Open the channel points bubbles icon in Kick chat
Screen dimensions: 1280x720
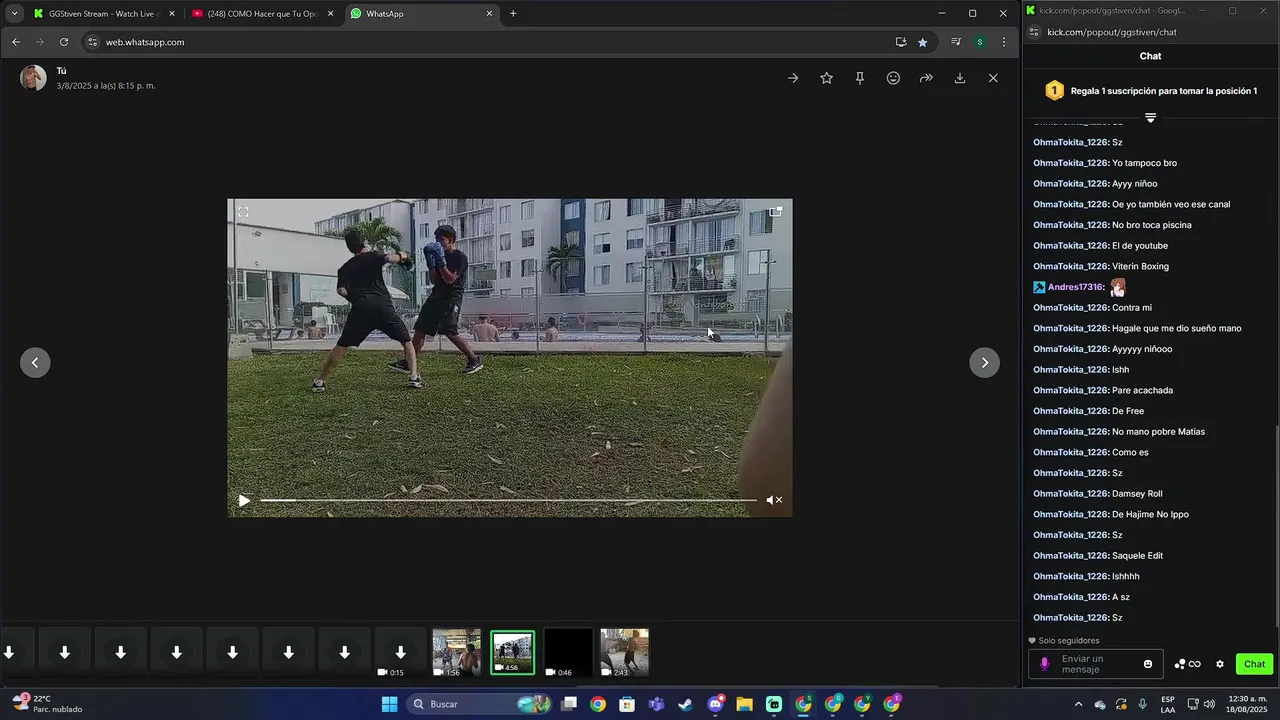[1187, 664]
